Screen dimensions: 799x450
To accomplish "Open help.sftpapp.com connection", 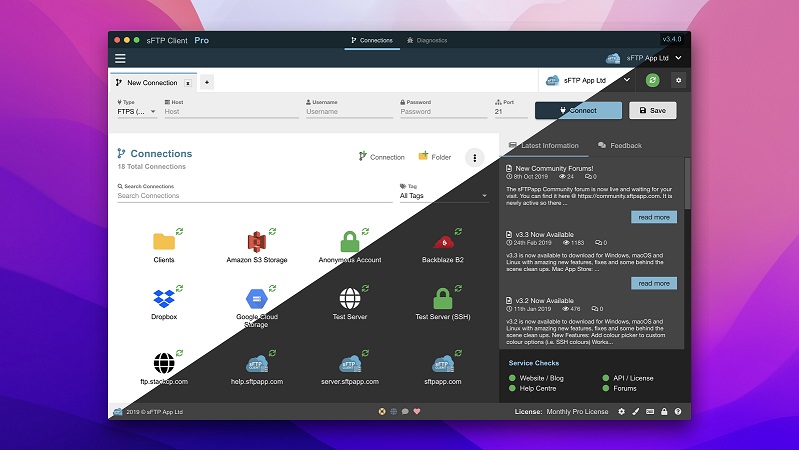I will pos(257,368).
